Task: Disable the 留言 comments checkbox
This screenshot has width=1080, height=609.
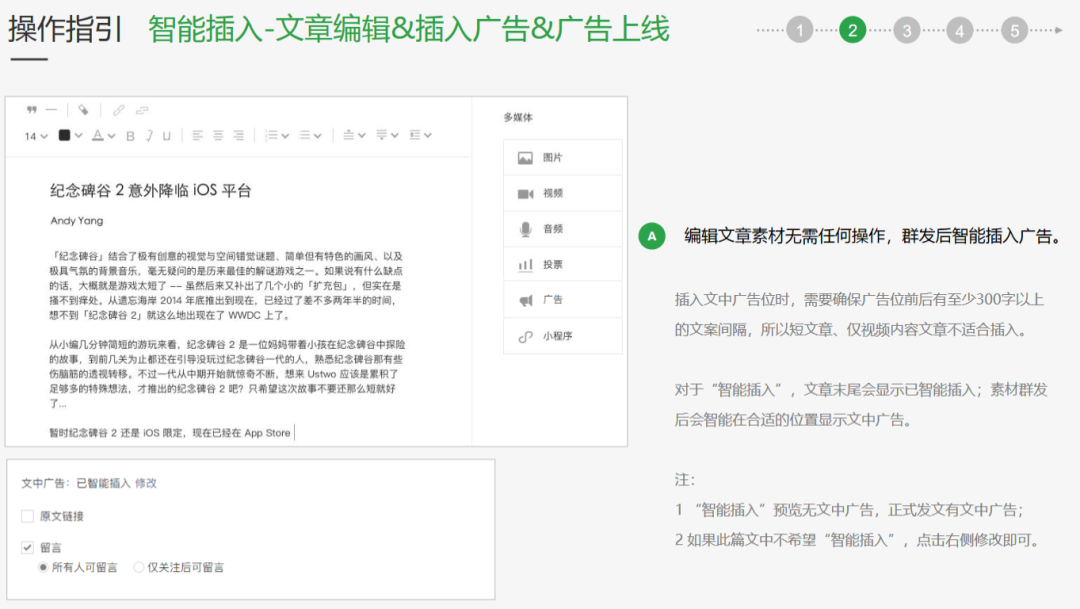Action: 26,545
